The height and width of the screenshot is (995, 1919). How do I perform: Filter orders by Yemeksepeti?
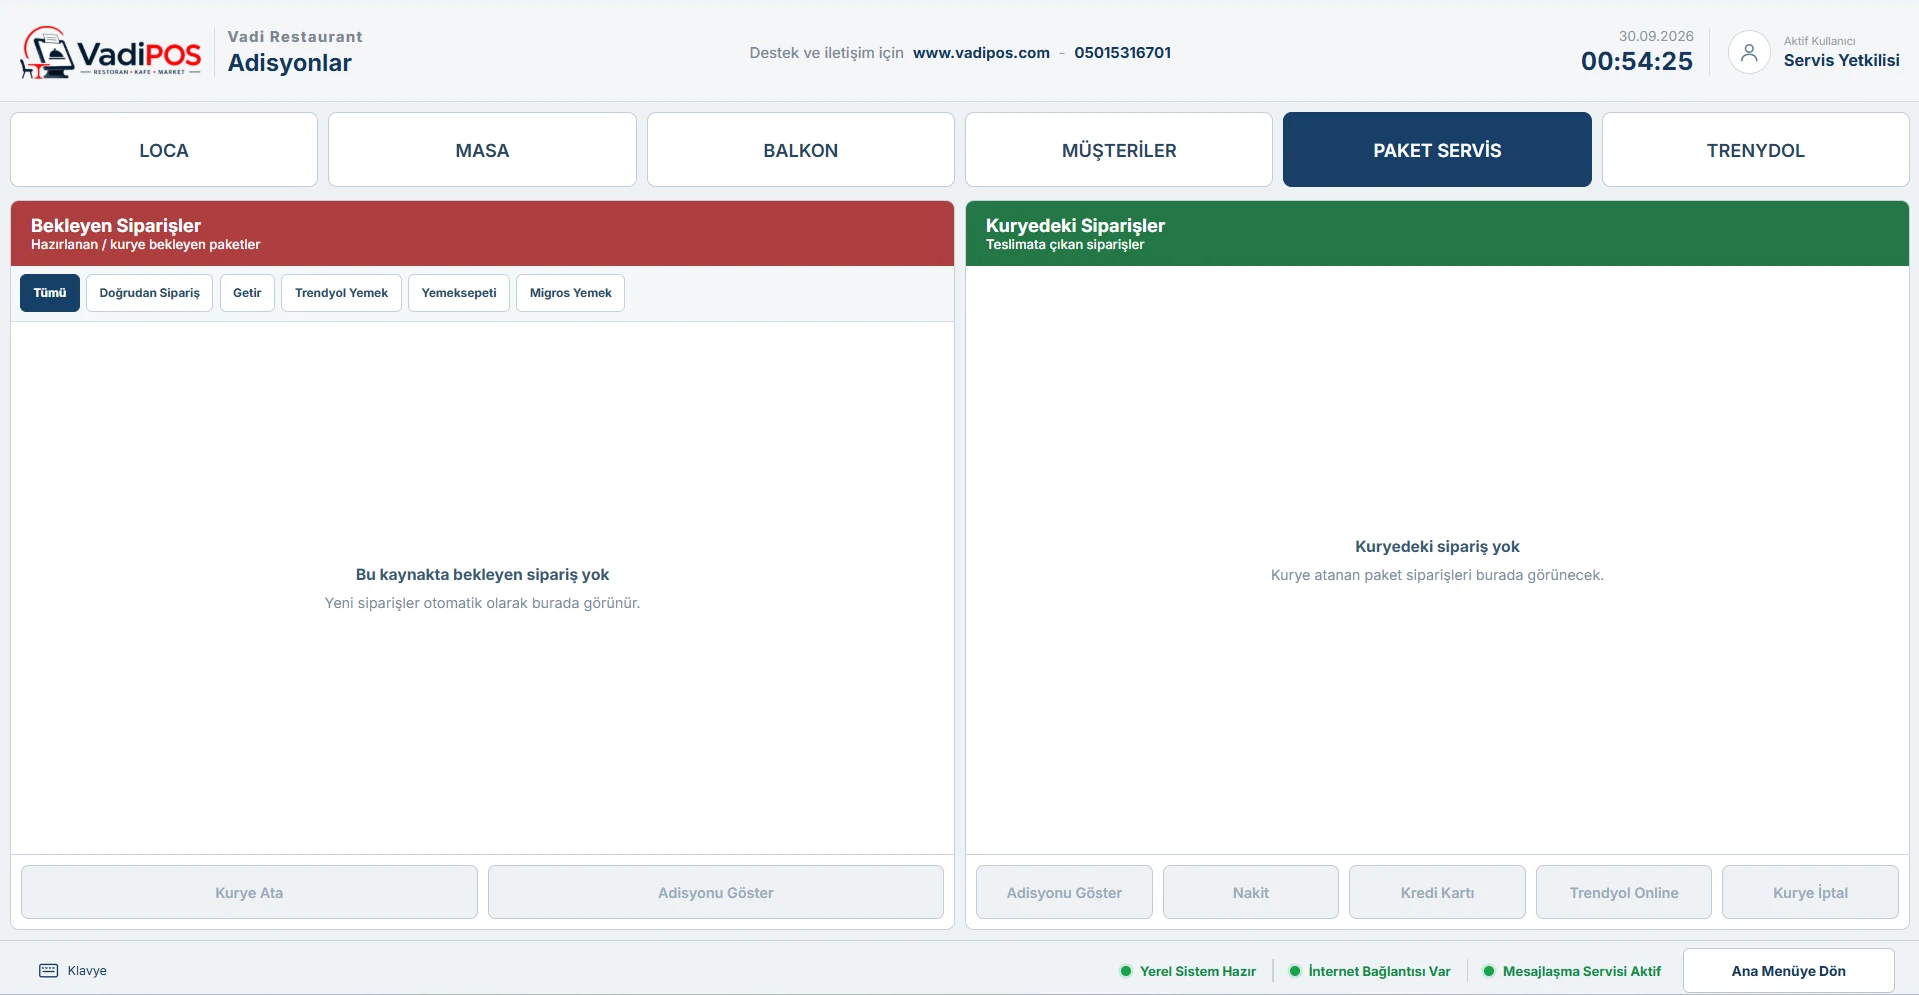pyautogui.click(x=459, y=293)
